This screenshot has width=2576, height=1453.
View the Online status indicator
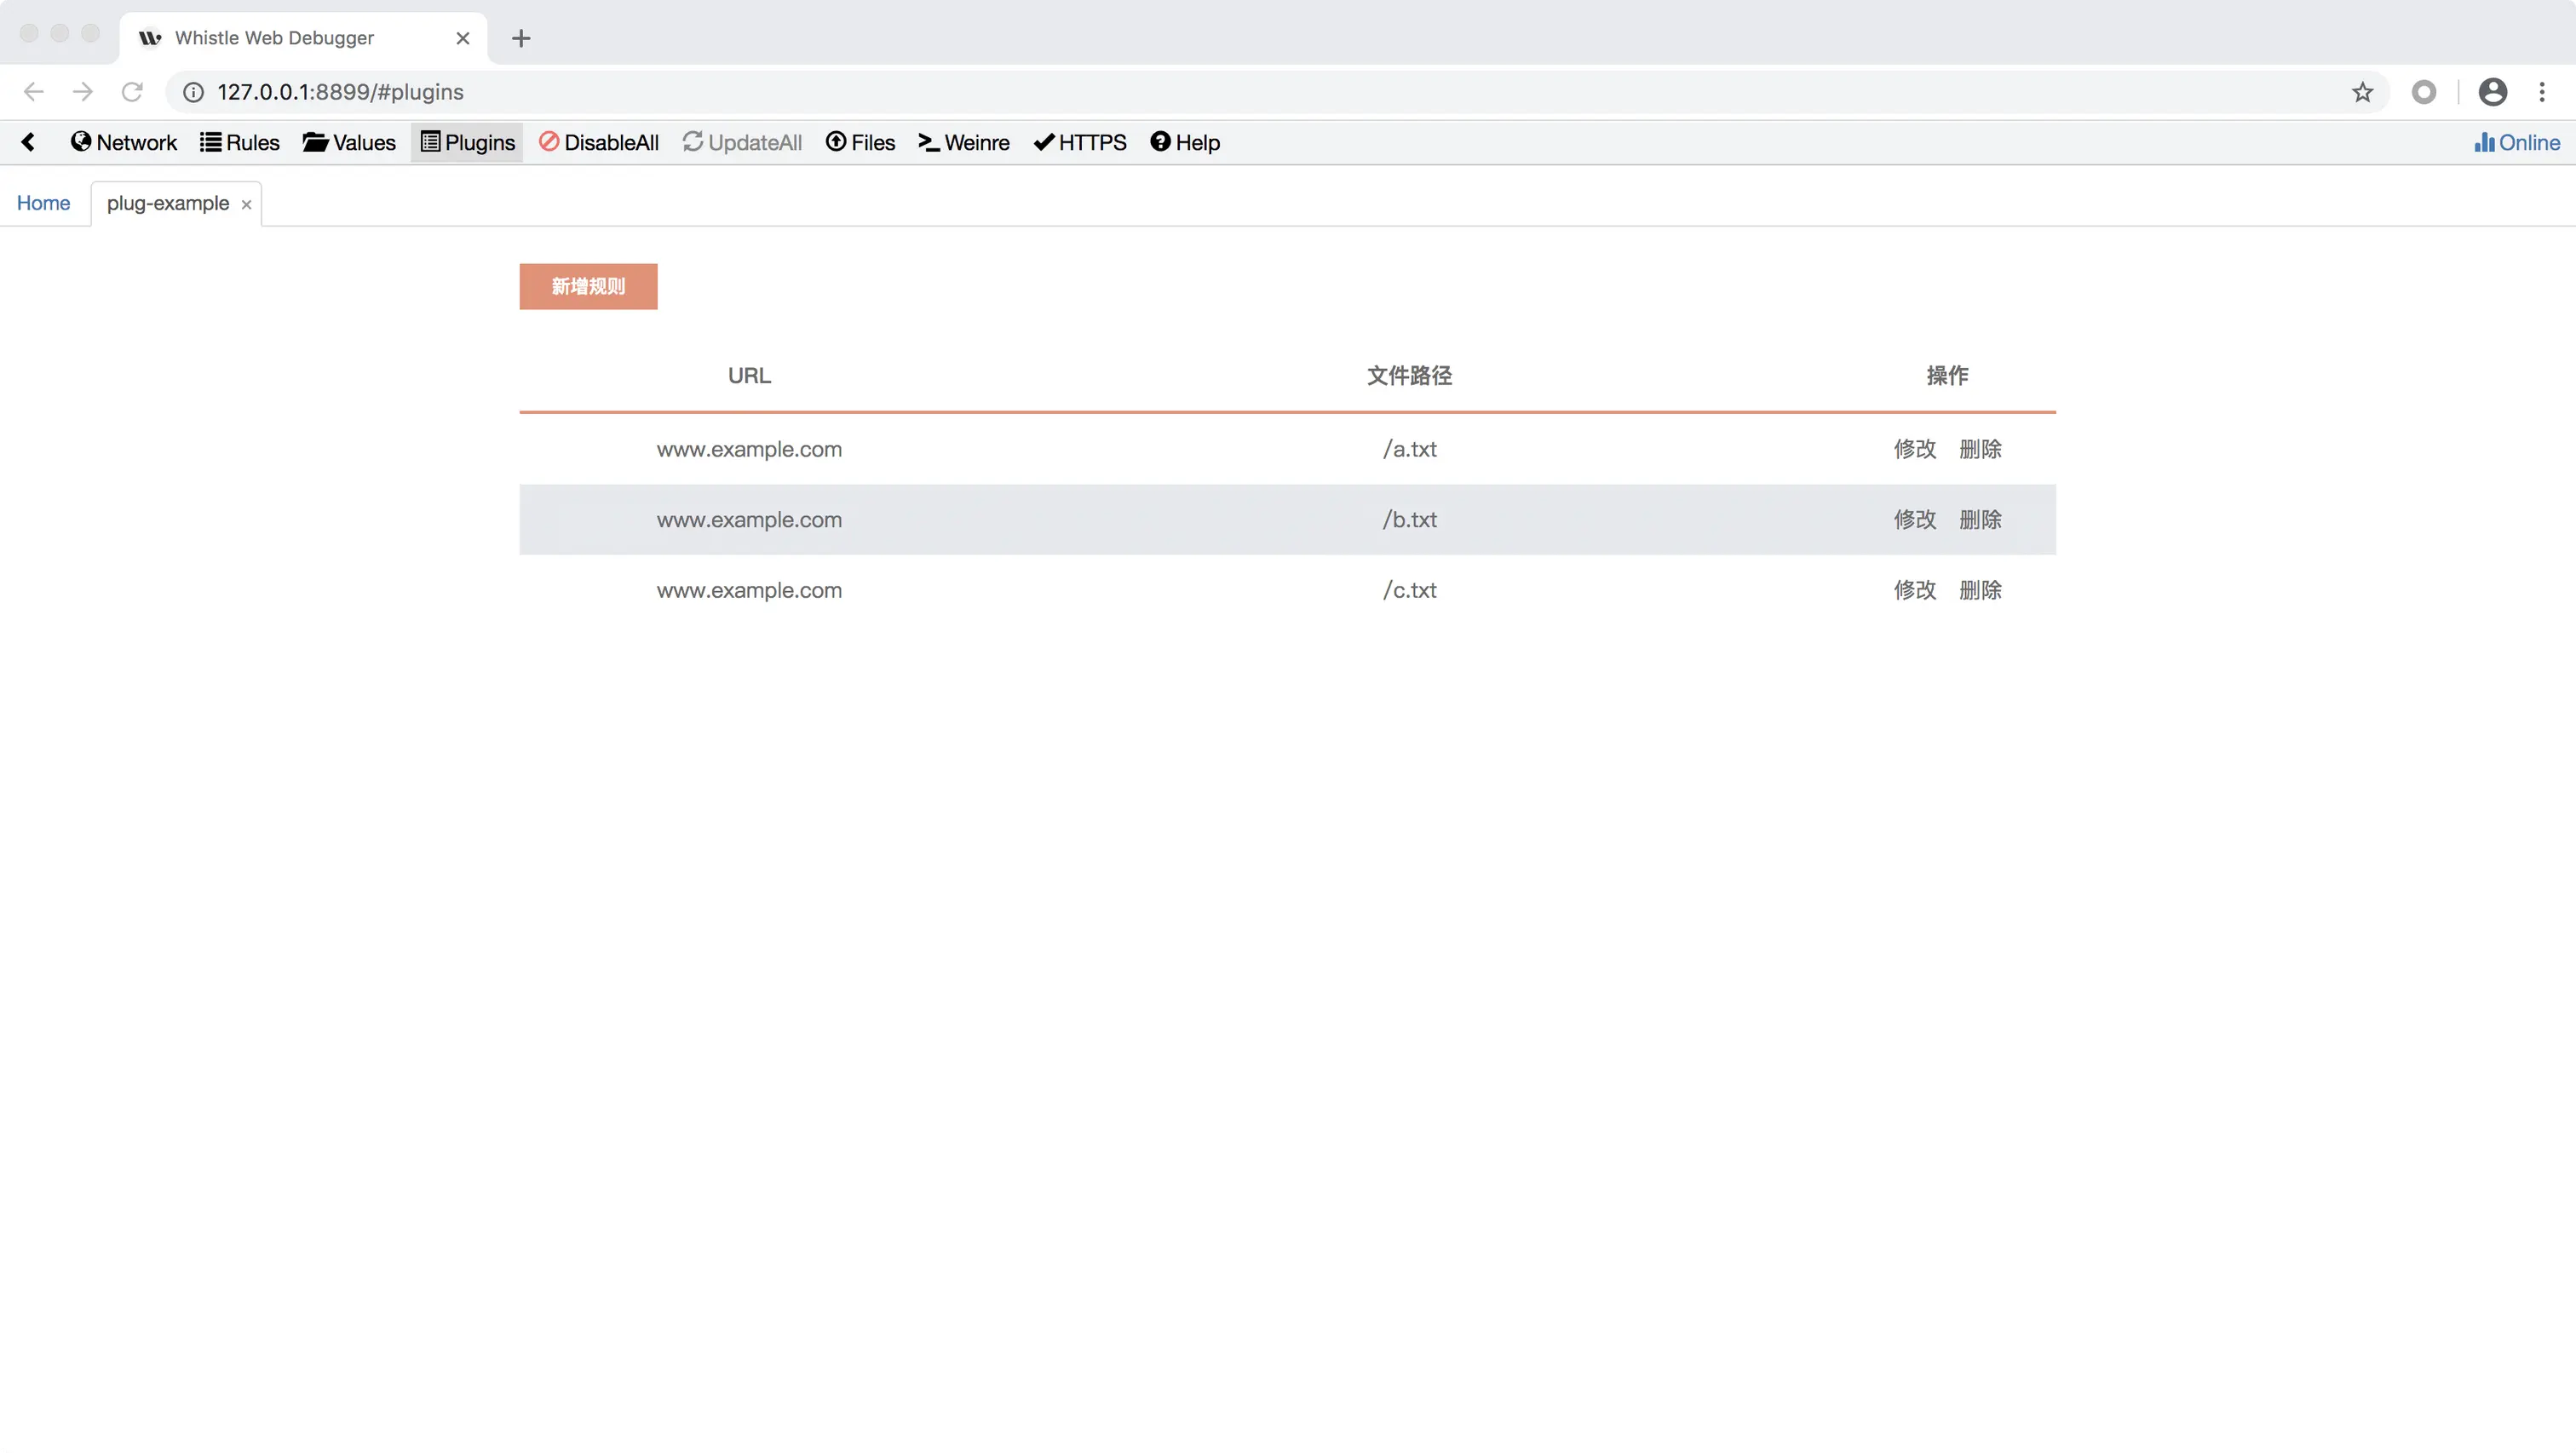click(2517, 142)
